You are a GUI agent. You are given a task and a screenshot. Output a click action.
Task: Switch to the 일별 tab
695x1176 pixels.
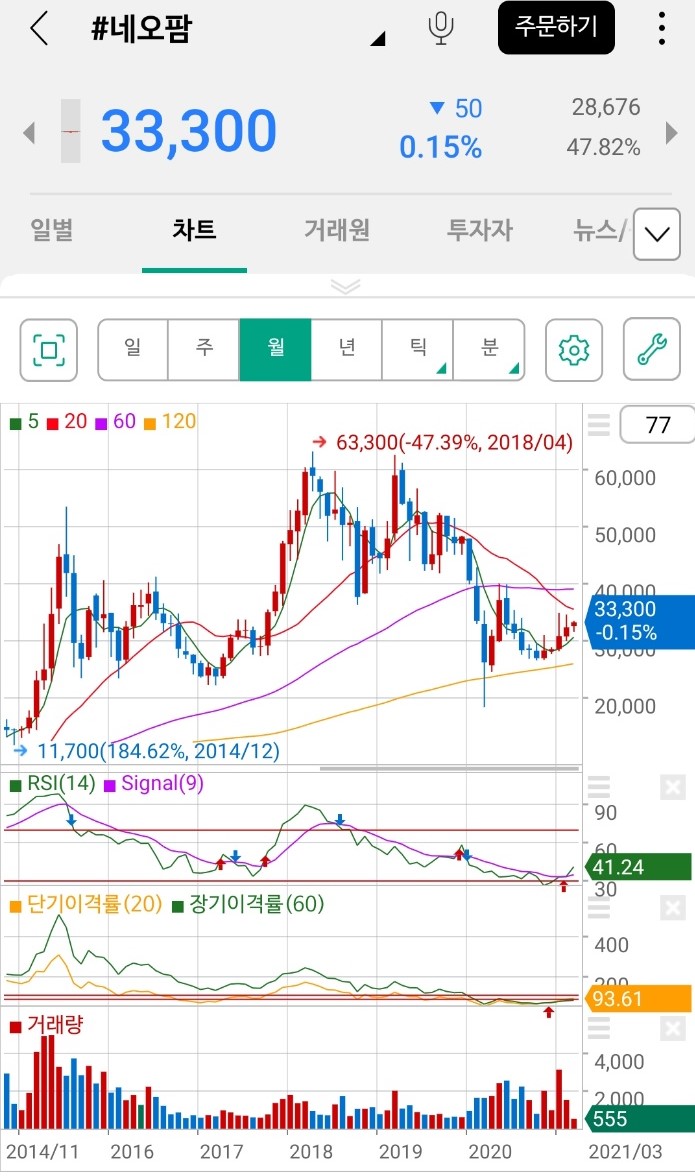tap(52, 230)
